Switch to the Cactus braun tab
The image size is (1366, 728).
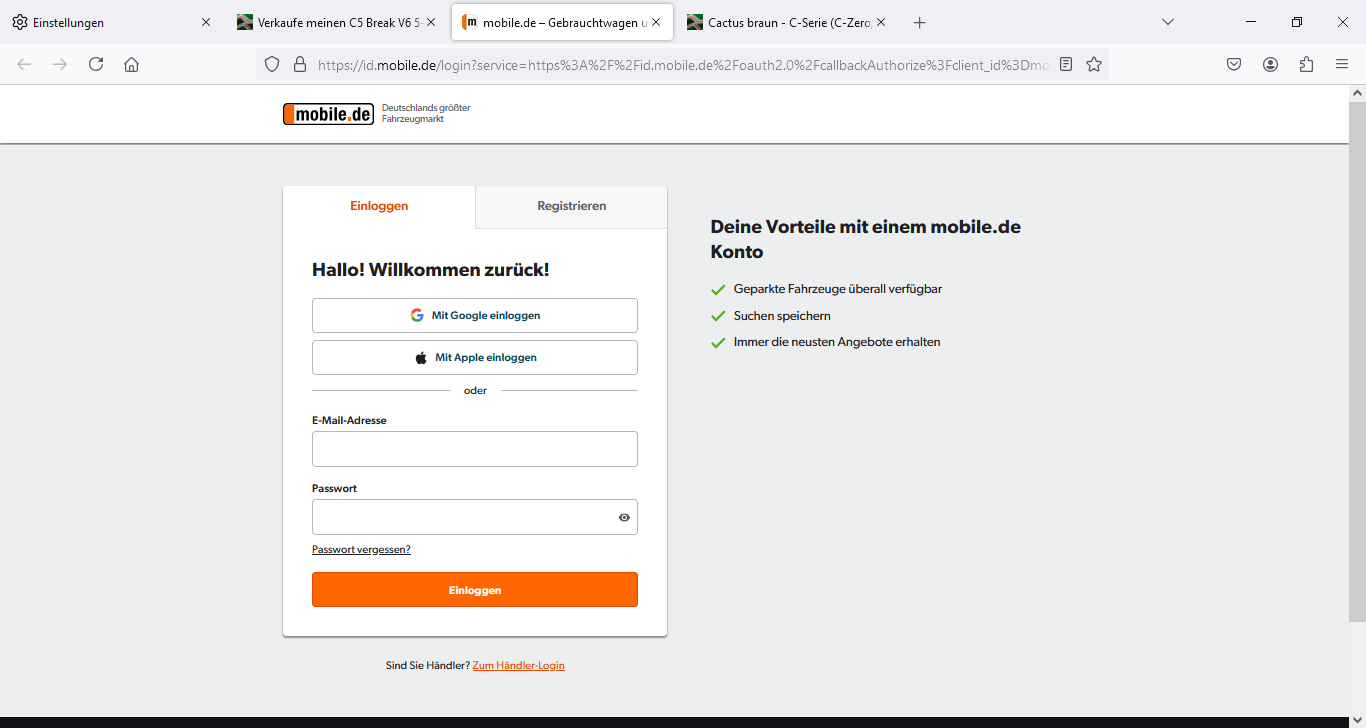point(786,22)
